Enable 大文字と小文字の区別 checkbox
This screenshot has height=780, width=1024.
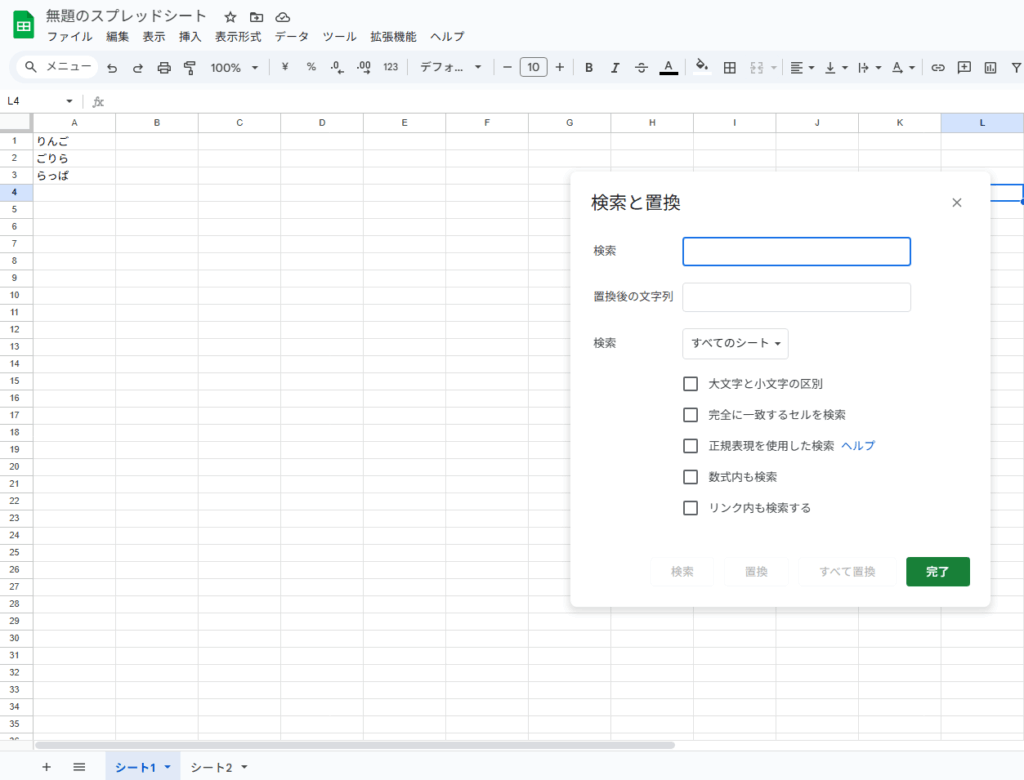(x=690, y=384)
